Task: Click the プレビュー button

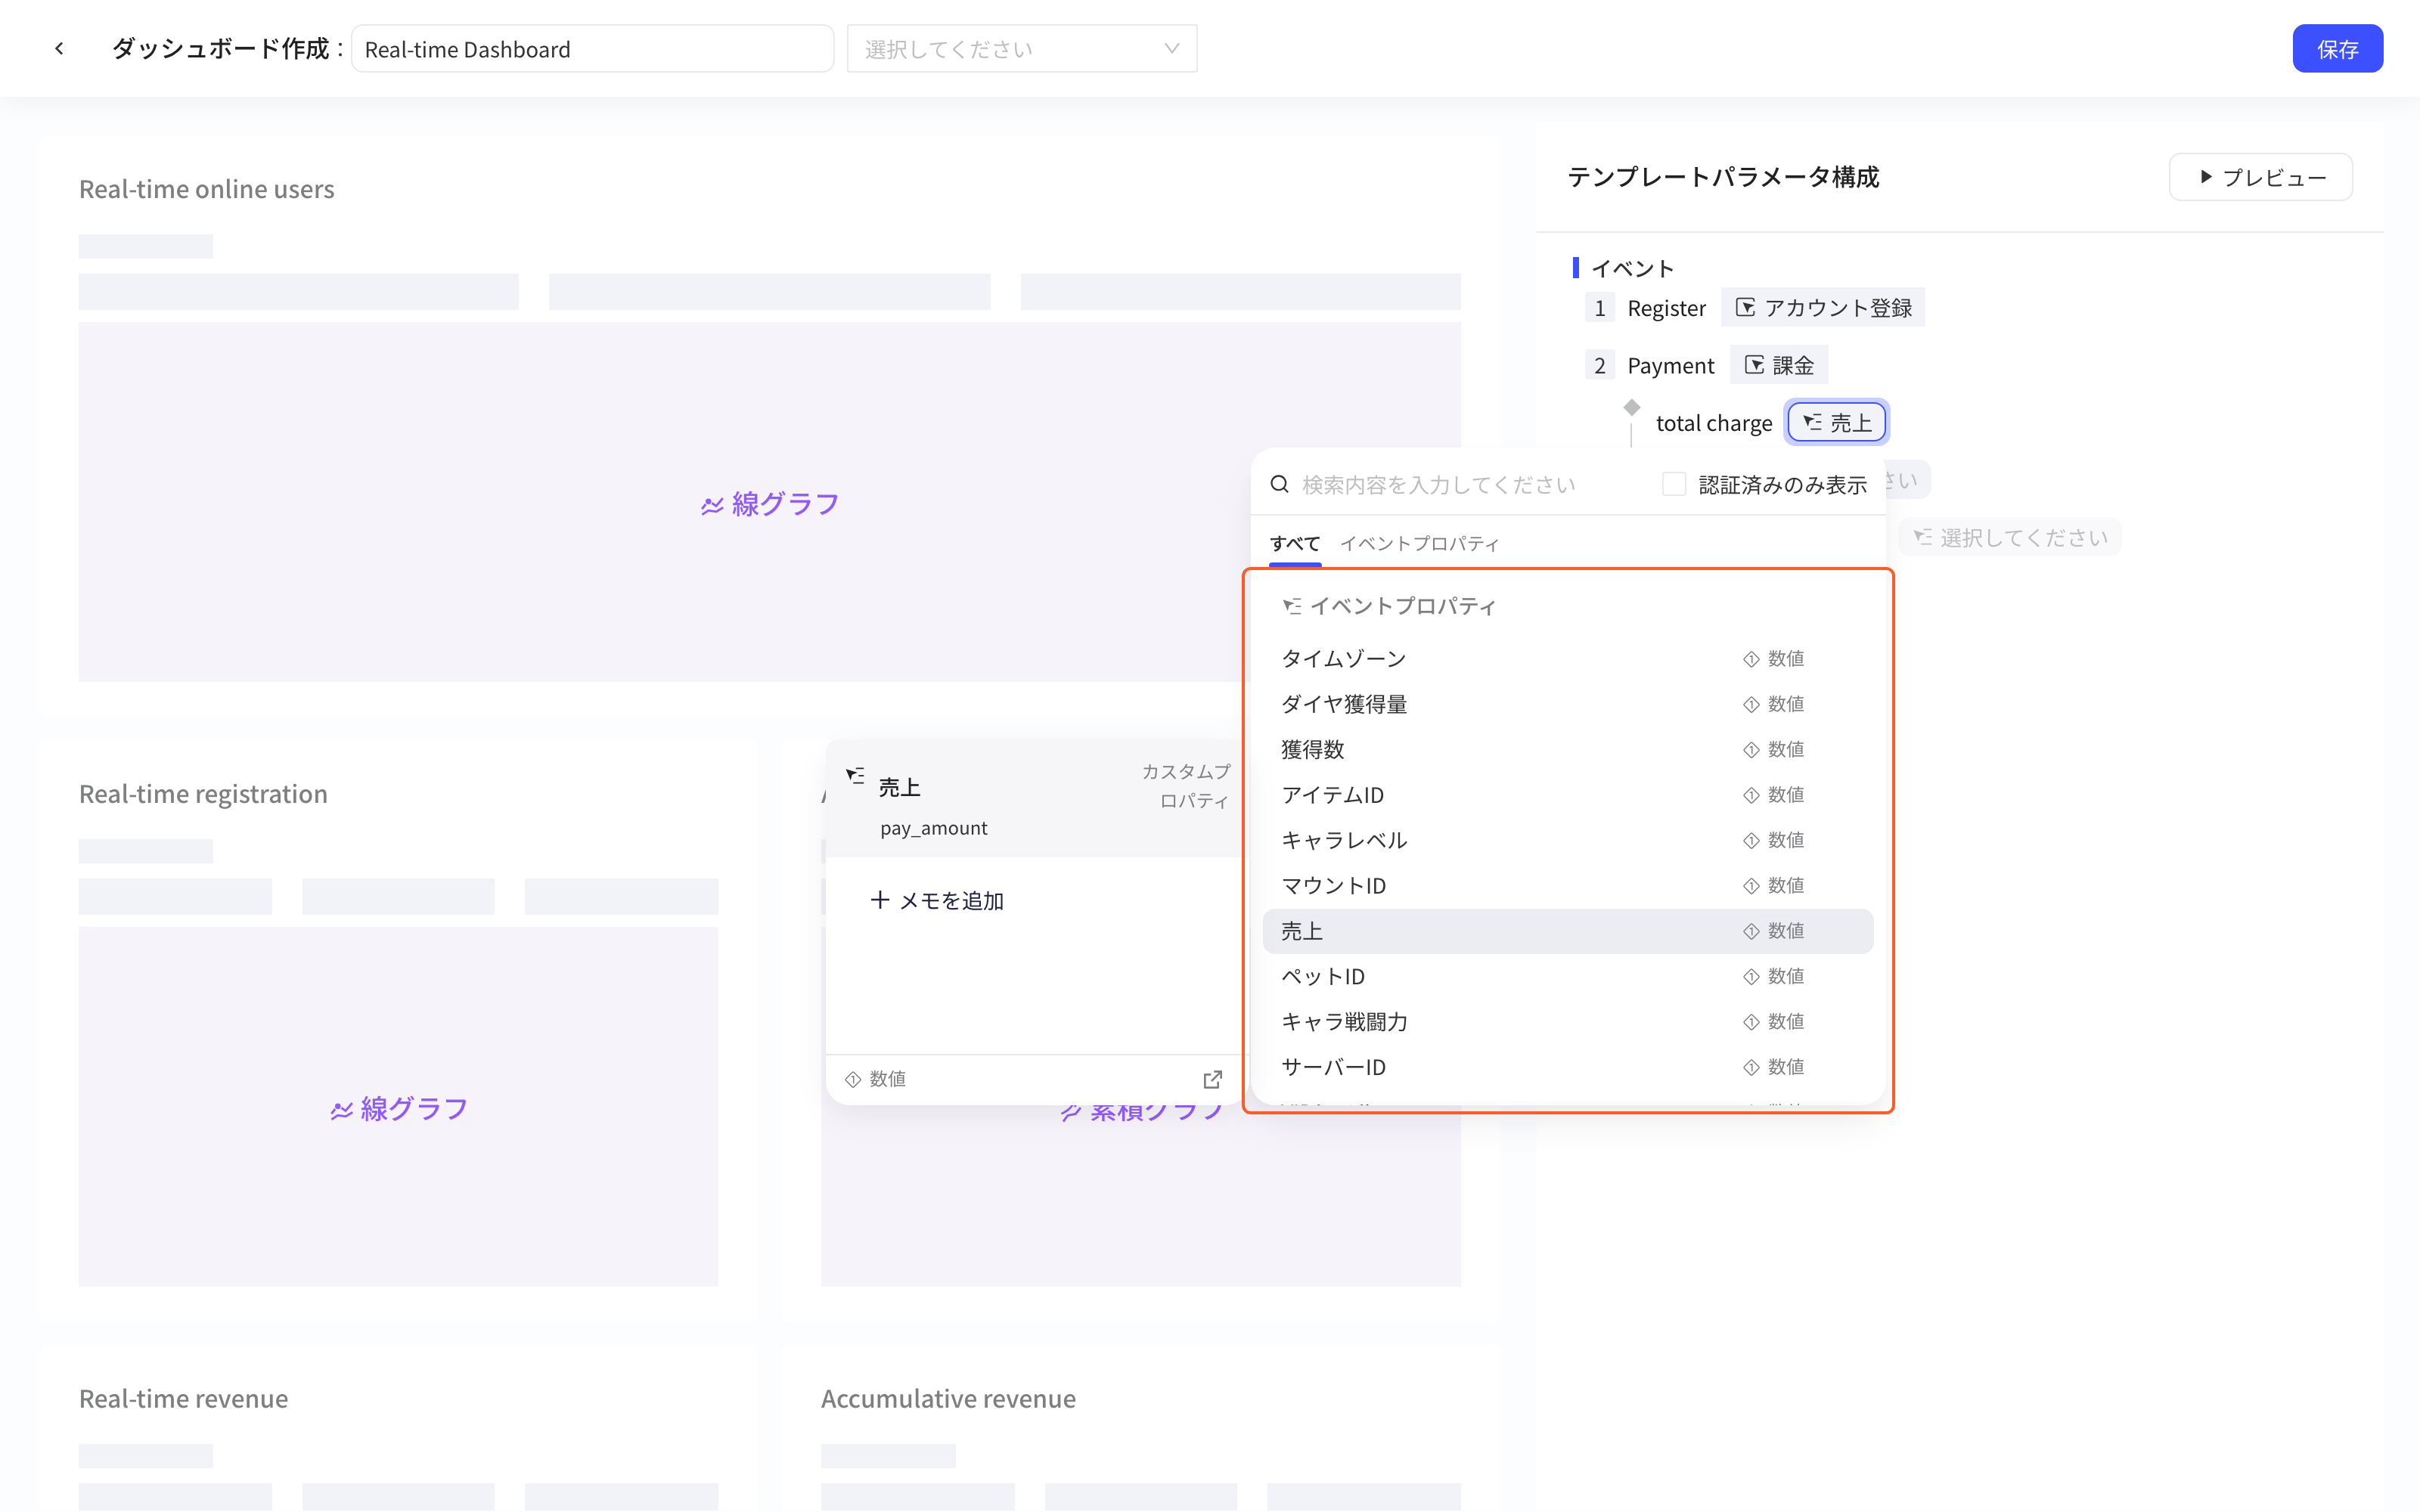Action: pos(2260,177)
